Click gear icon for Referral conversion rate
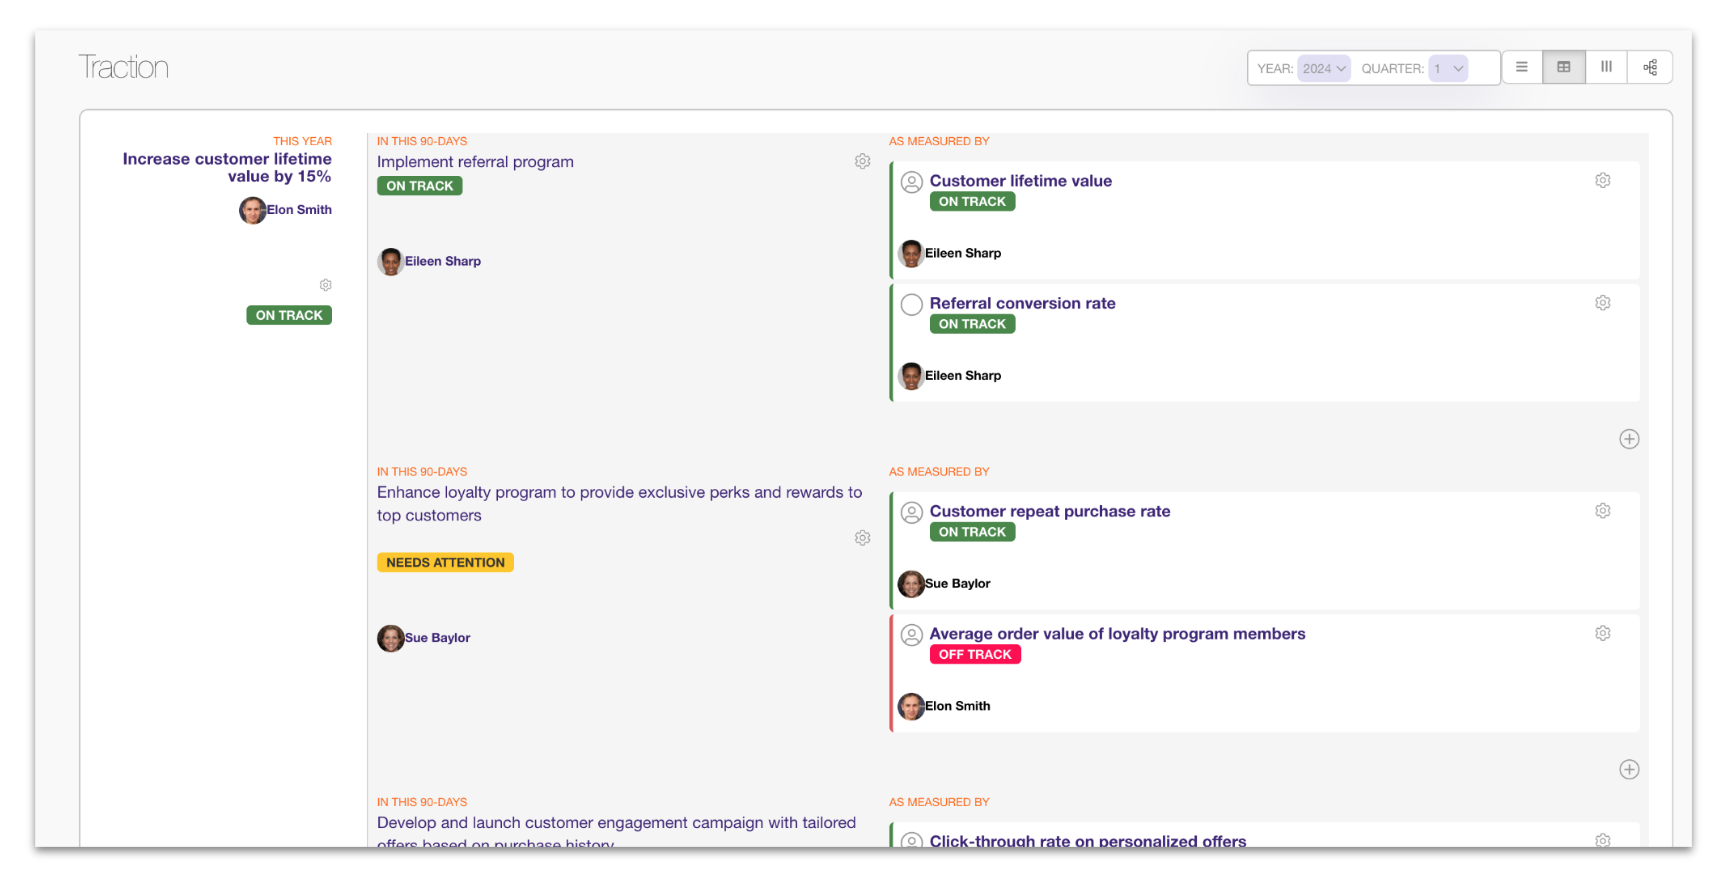Viewport: 1724px width, 882px height. [x=1602, y=303]
